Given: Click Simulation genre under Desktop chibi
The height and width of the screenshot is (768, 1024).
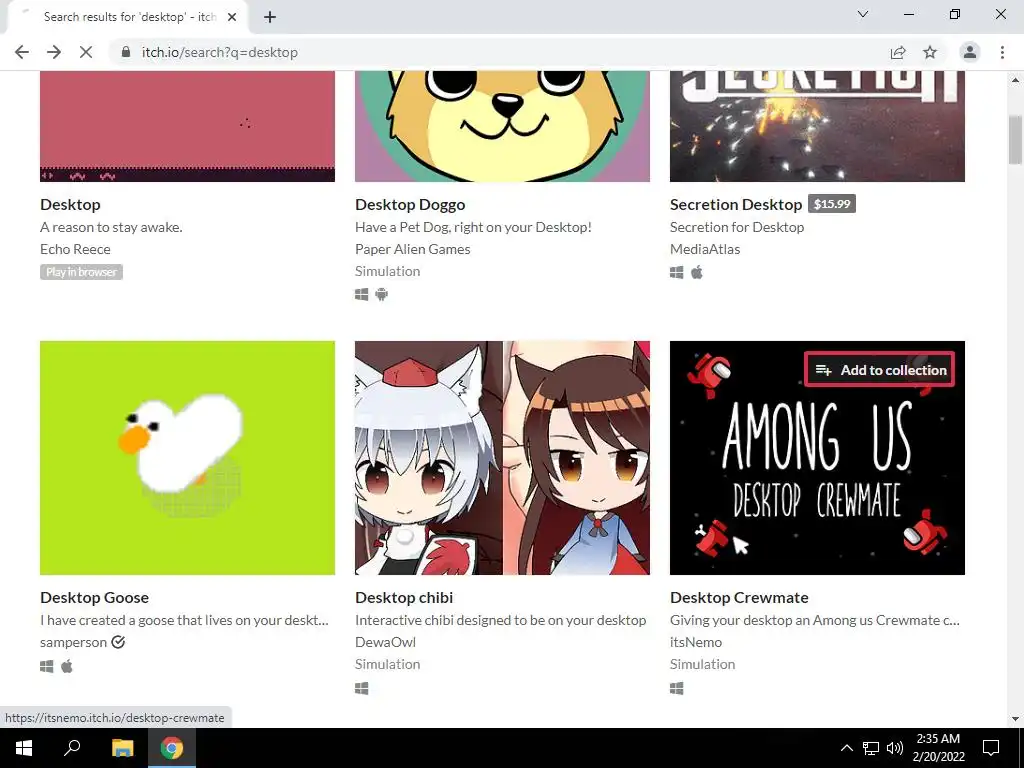Looking at the screenshot, I should click(x=388, y=664).
